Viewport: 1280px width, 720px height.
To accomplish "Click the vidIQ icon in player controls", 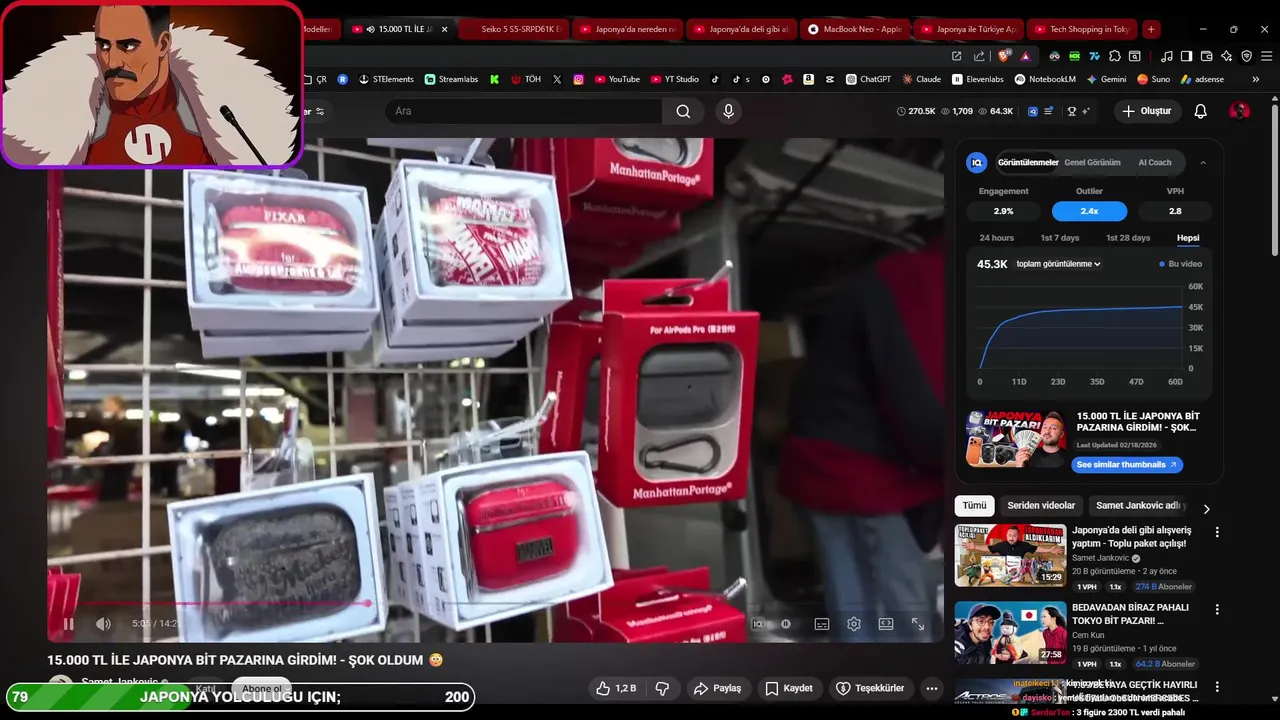I will tap(758, 624).
